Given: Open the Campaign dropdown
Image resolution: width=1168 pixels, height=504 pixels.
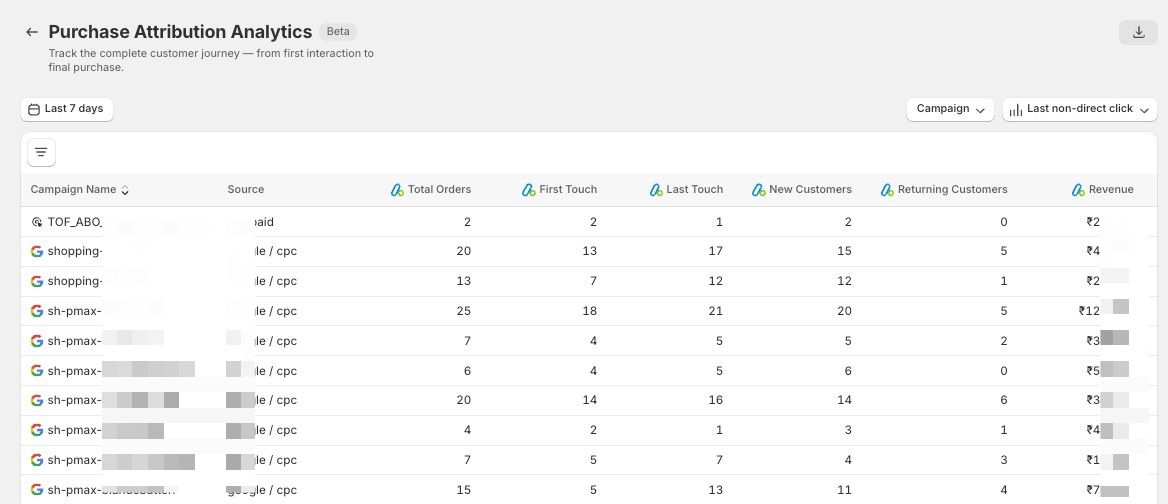Looking at the screenshot, I should tap(949, 109).
